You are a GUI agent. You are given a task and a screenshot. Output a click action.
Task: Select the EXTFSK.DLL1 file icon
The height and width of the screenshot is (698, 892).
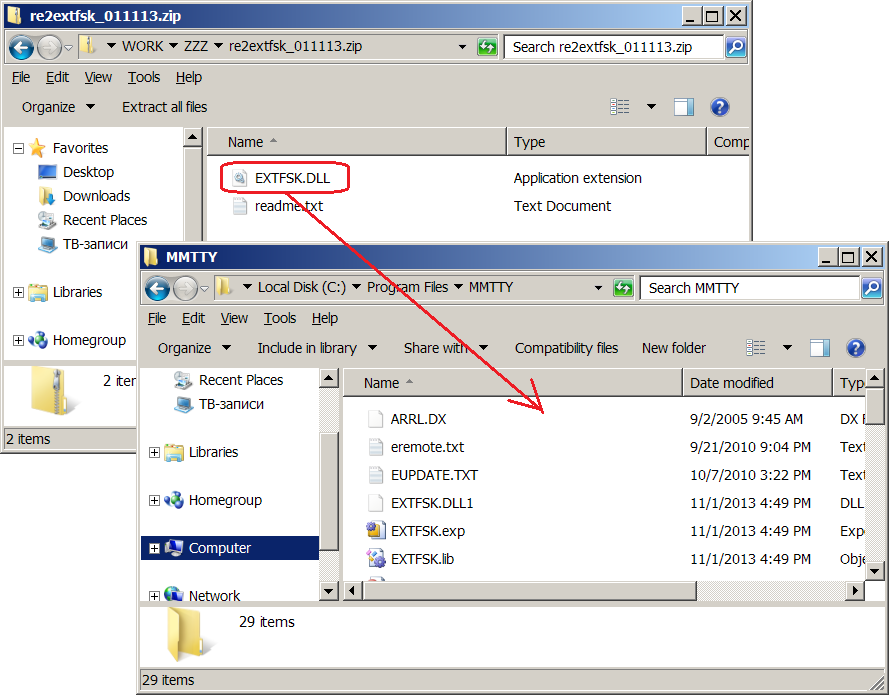click(x=375, y=503)
